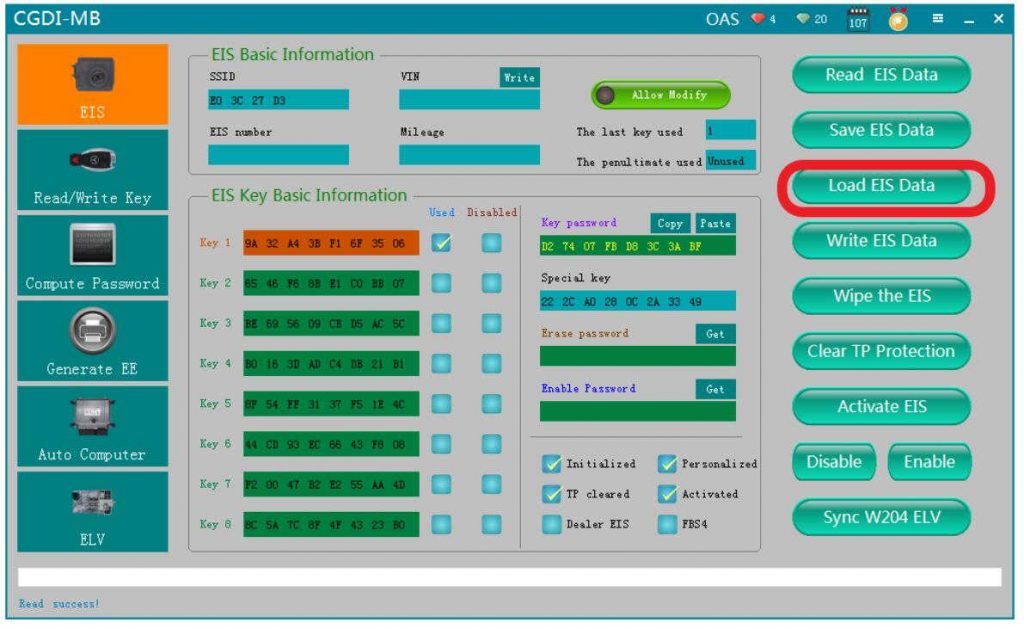Select the Key 7 hex value
Screen dimensions: 1024x629
[x=331, y=485]
